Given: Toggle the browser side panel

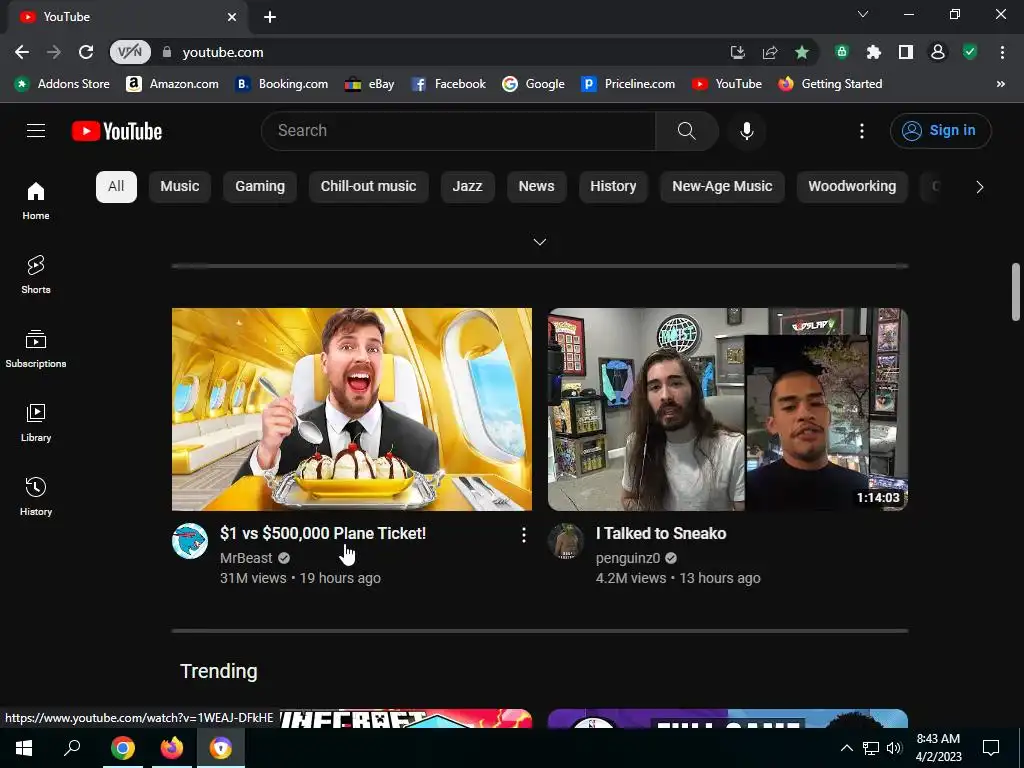Looking at the screenshot, I should click(x=906, y=52).
